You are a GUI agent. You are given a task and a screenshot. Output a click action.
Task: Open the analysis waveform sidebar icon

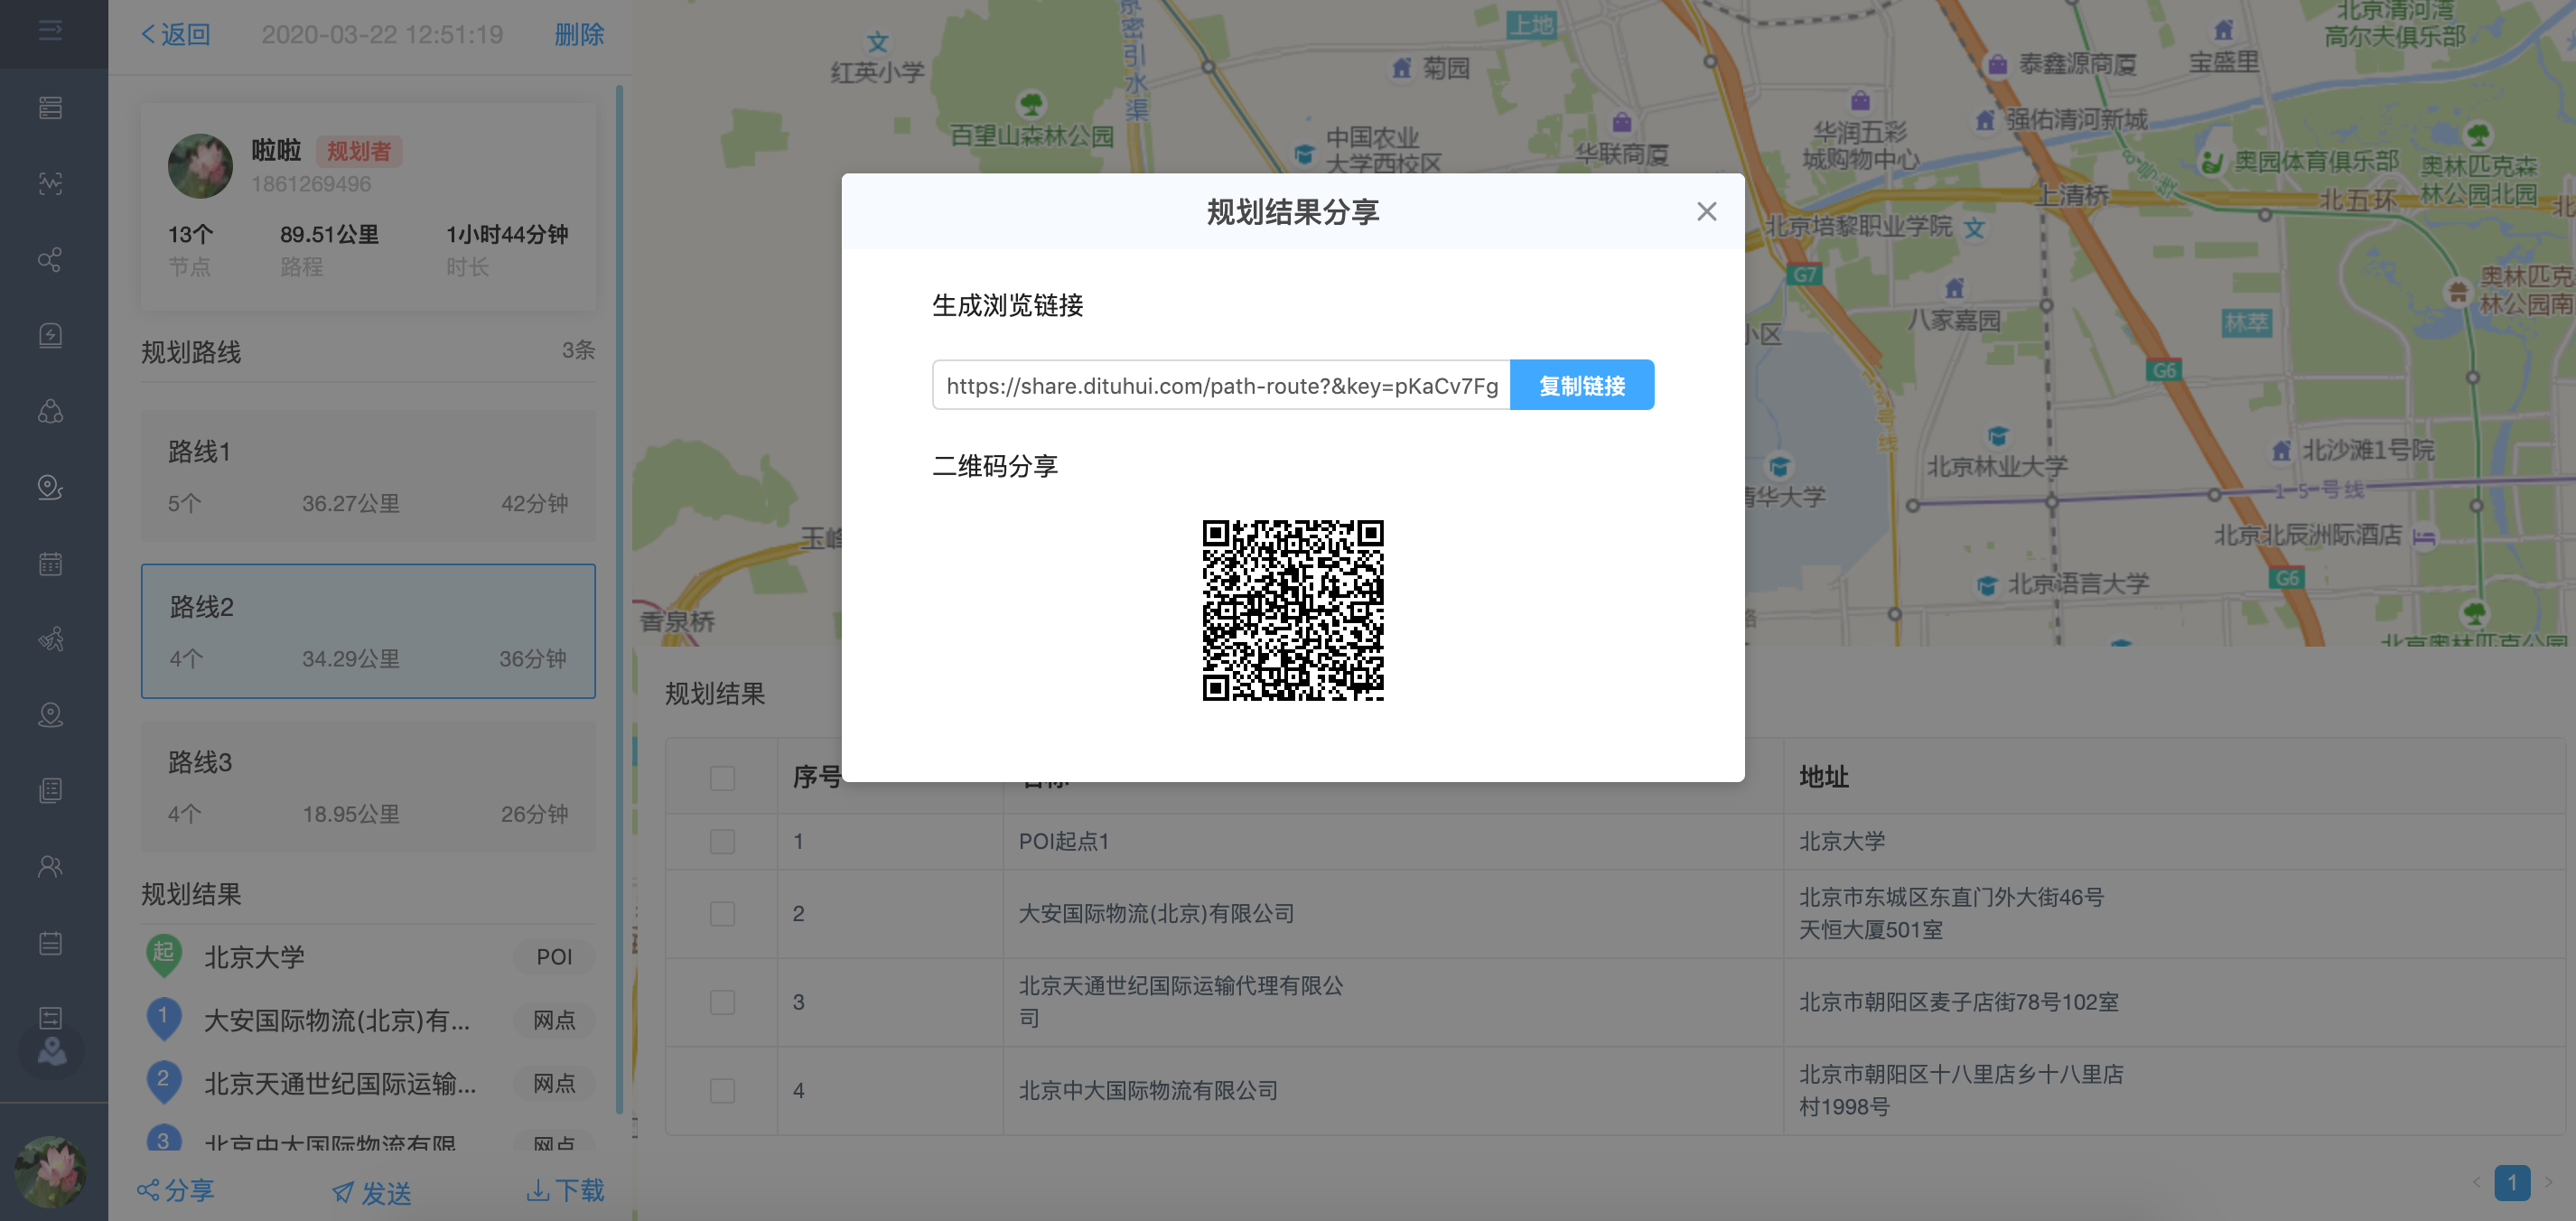point(50,184)
